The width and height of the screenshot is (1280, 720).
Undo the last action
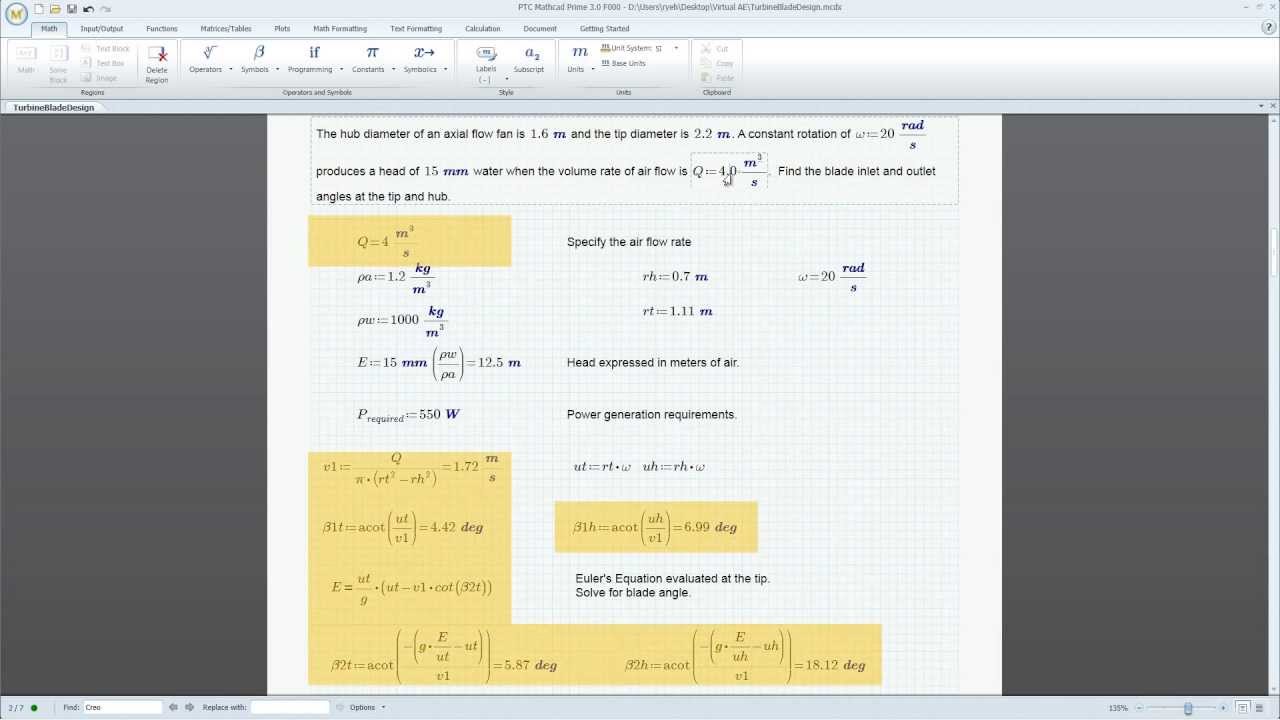point(88,9)
